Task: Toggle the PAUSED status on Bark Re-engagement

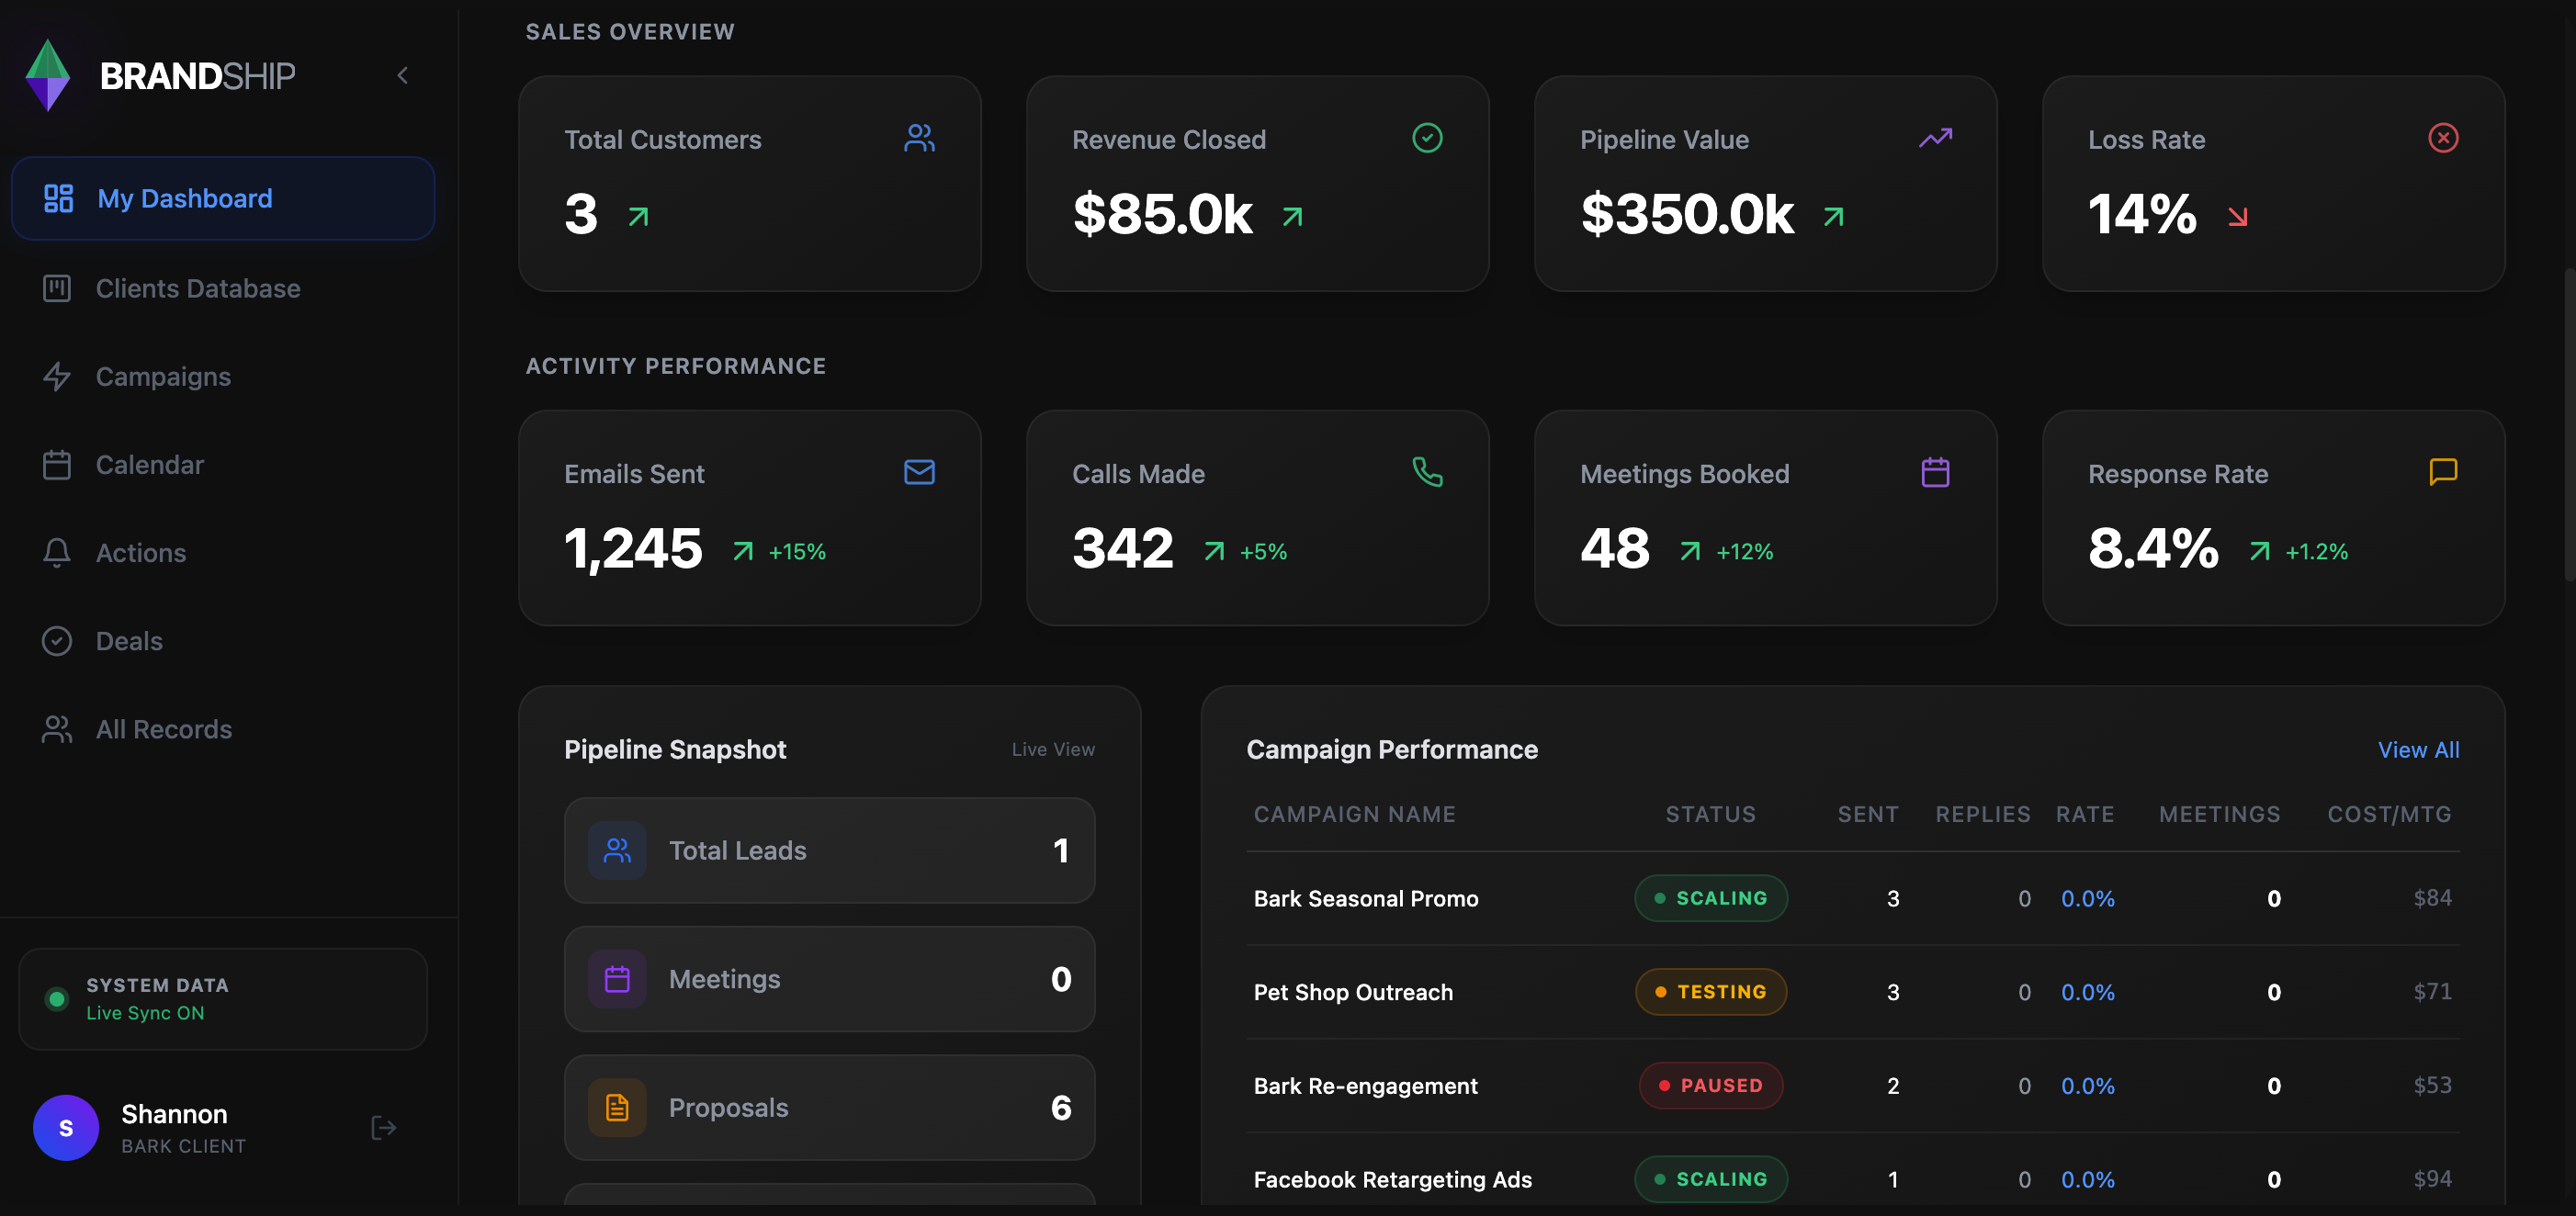Action: click(1710, 1085)
